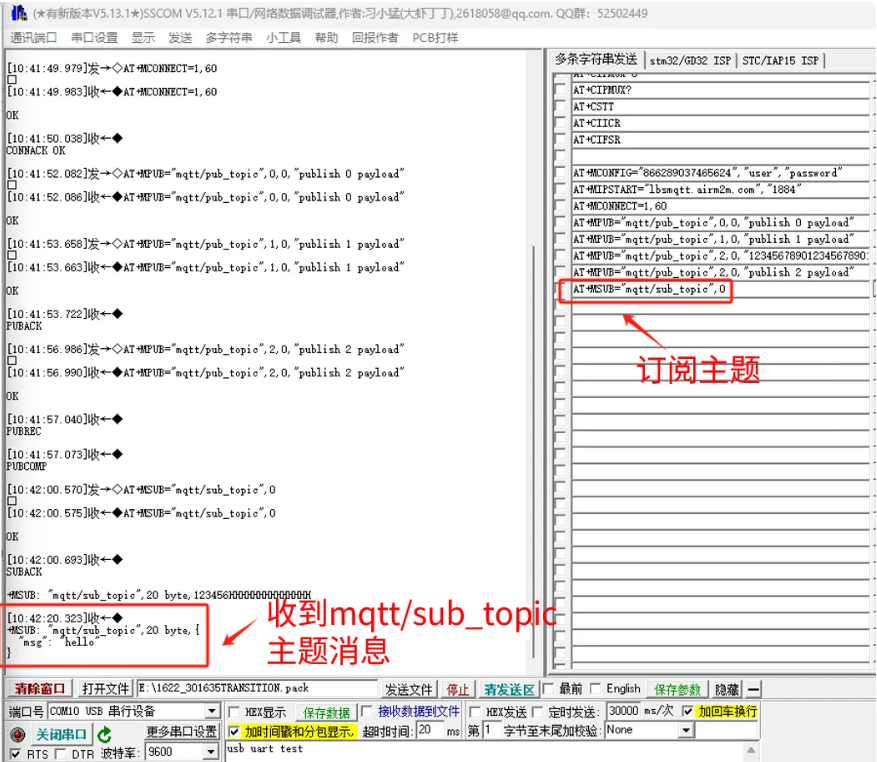Click the "publish 0 payload" AT+MPUB command row

(x=720, y=223)
